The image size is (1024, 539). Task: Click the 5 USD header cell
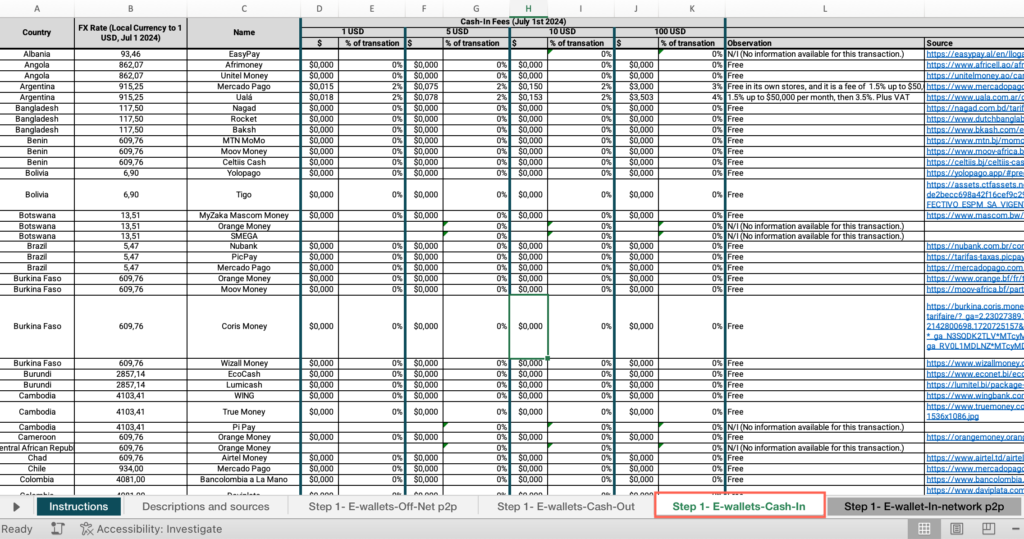[x=457, y=31]
